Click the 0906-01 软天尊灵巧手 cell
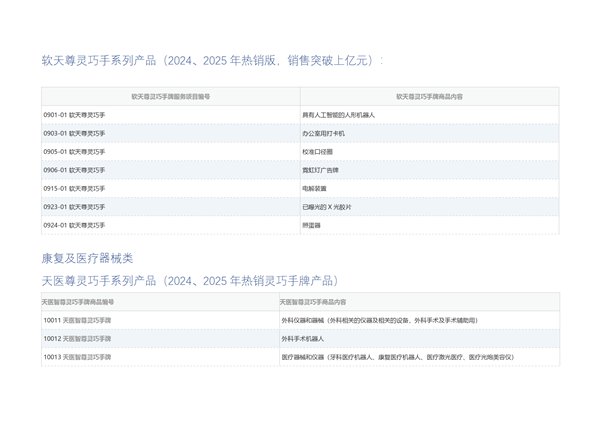 (x=75, y=170)
